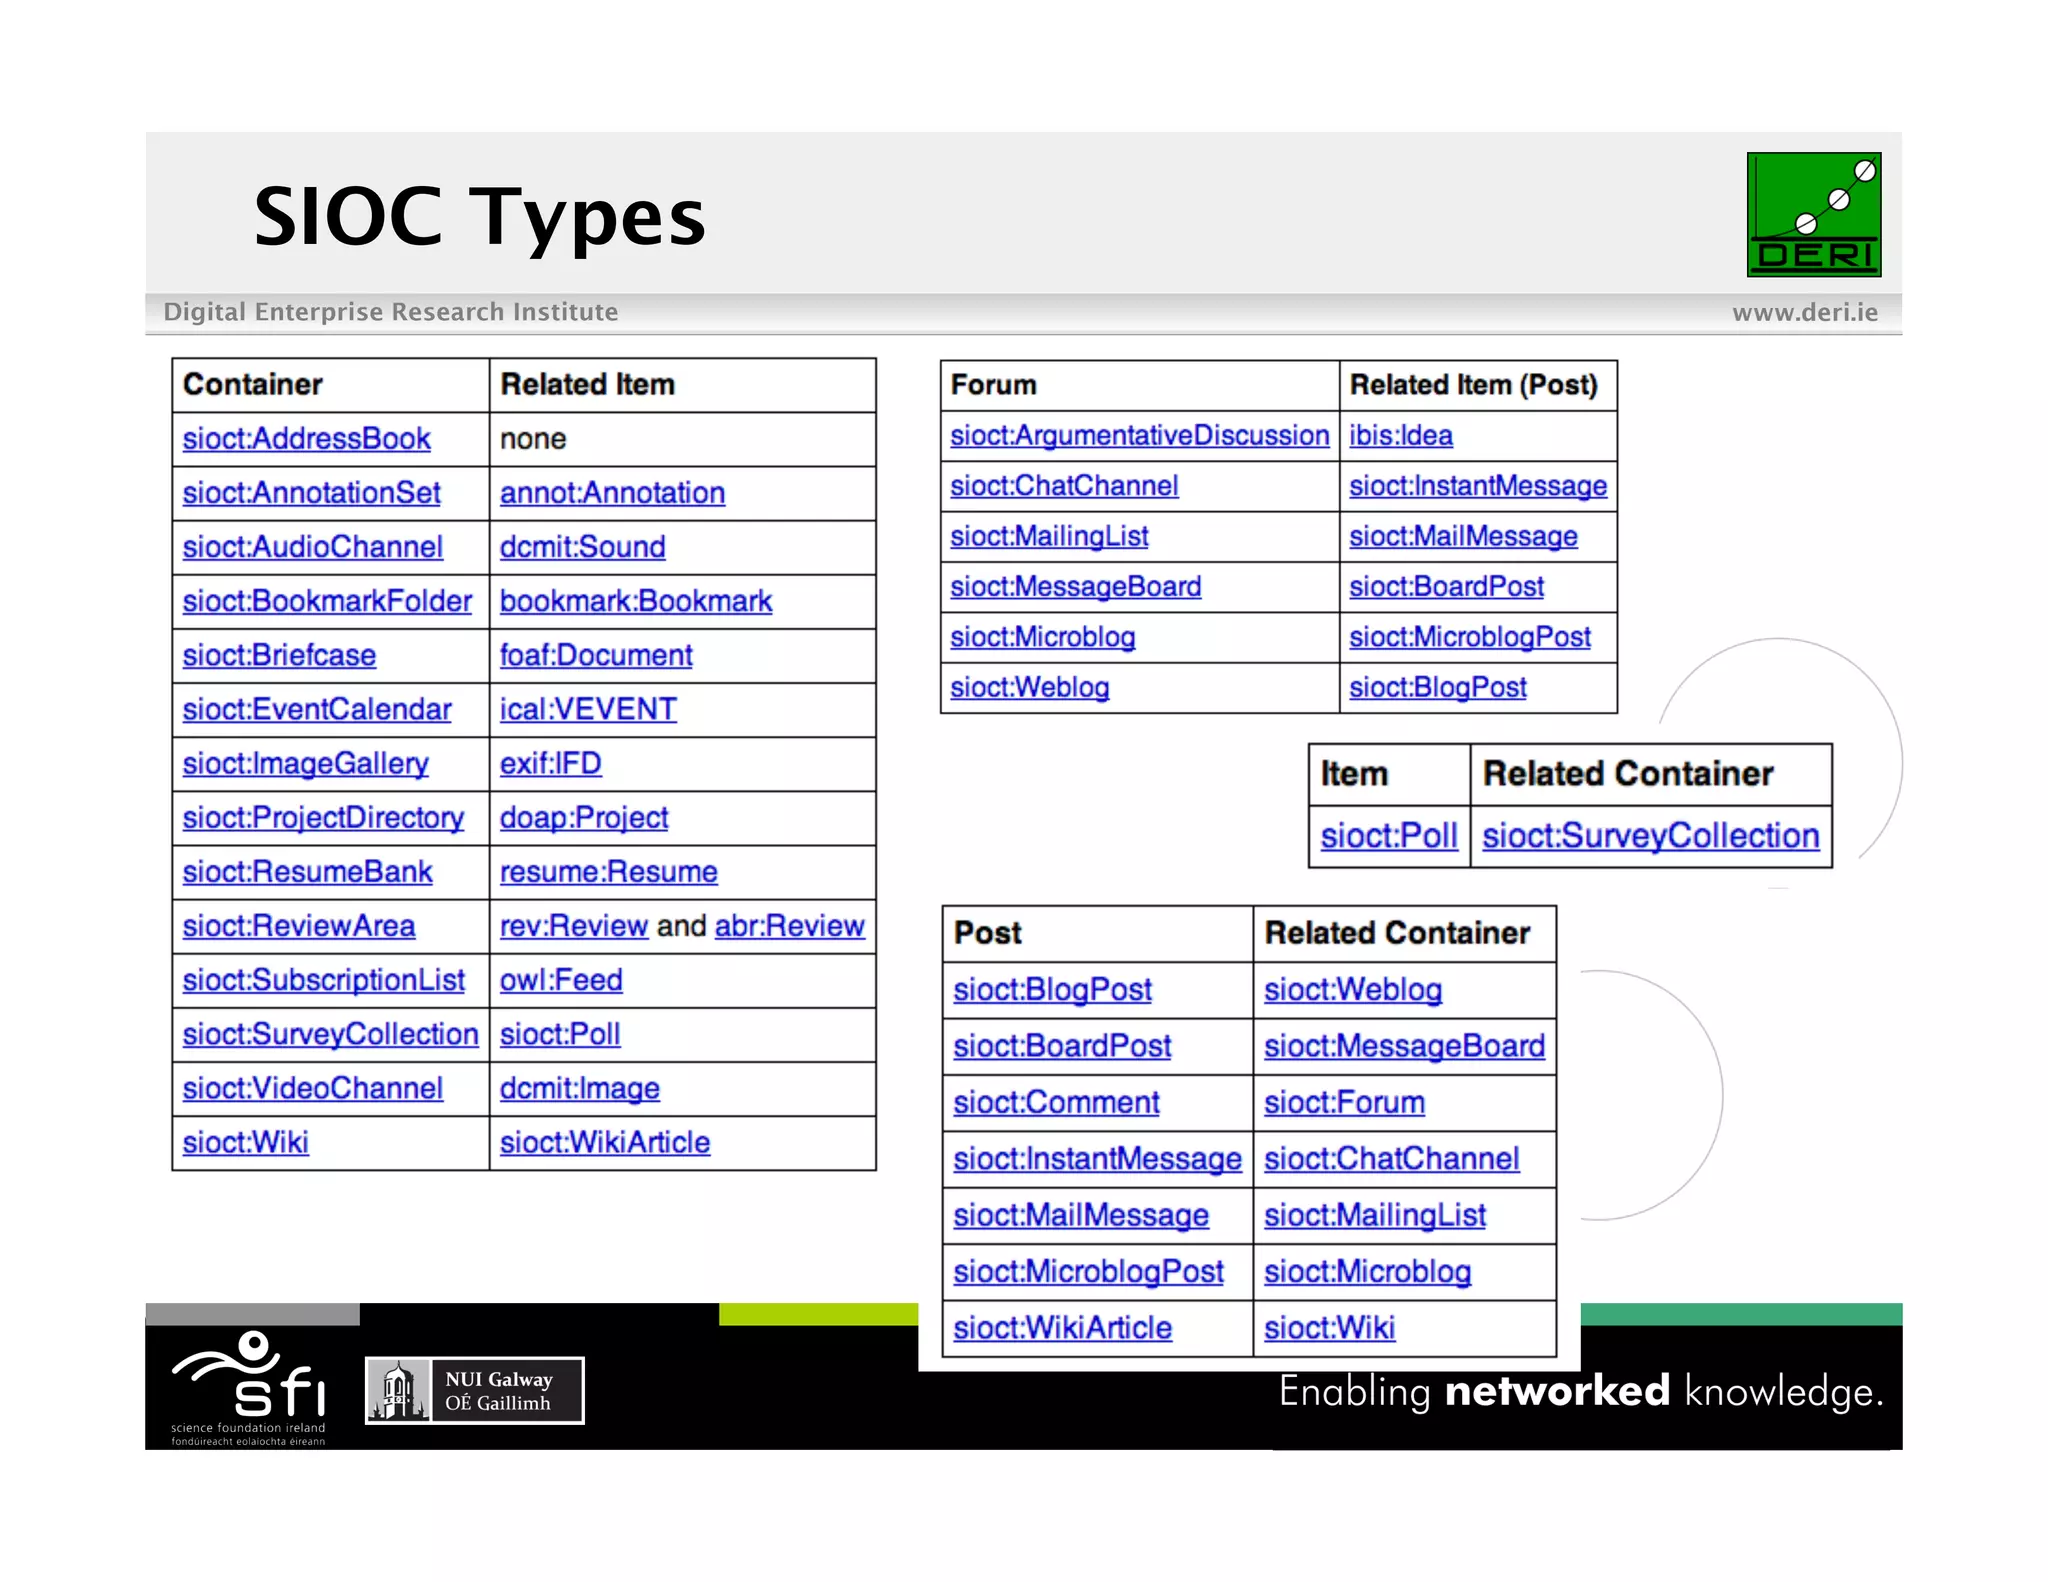Open sioct:MailMessage in the Post table
2048x1582 pixels.
click(x=1081, y=1216)
